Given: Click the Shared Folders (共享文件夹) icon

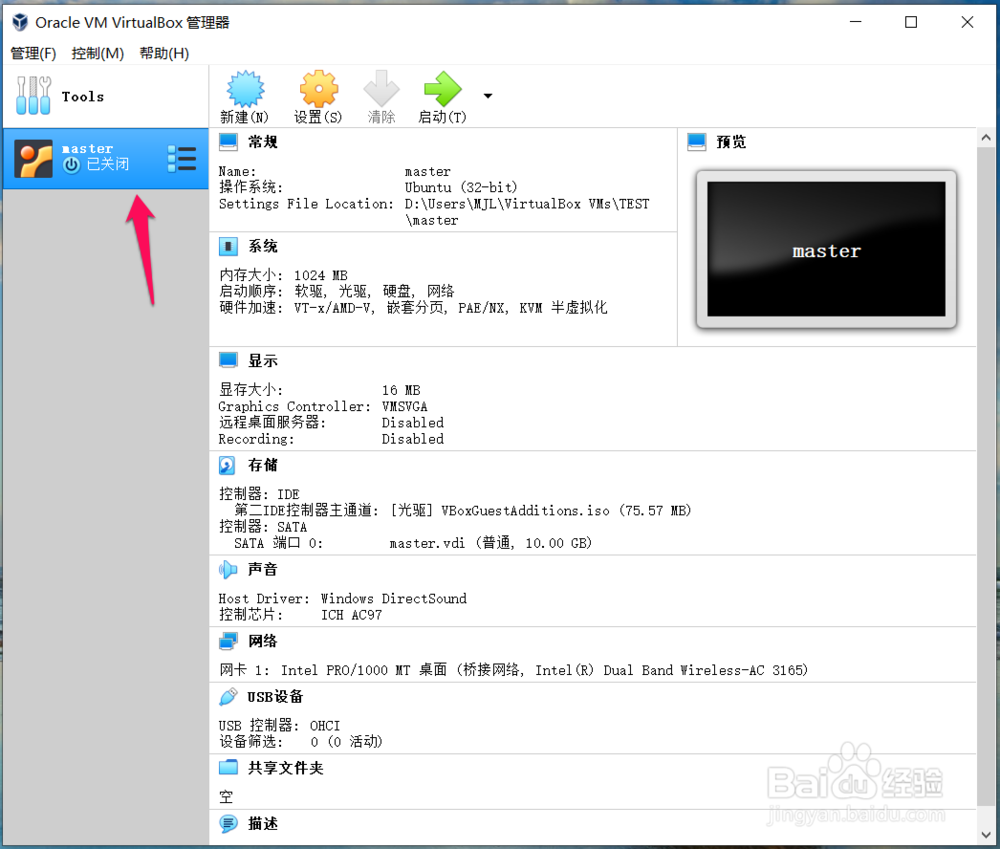Looking at the screenshot, I should 228,767.
